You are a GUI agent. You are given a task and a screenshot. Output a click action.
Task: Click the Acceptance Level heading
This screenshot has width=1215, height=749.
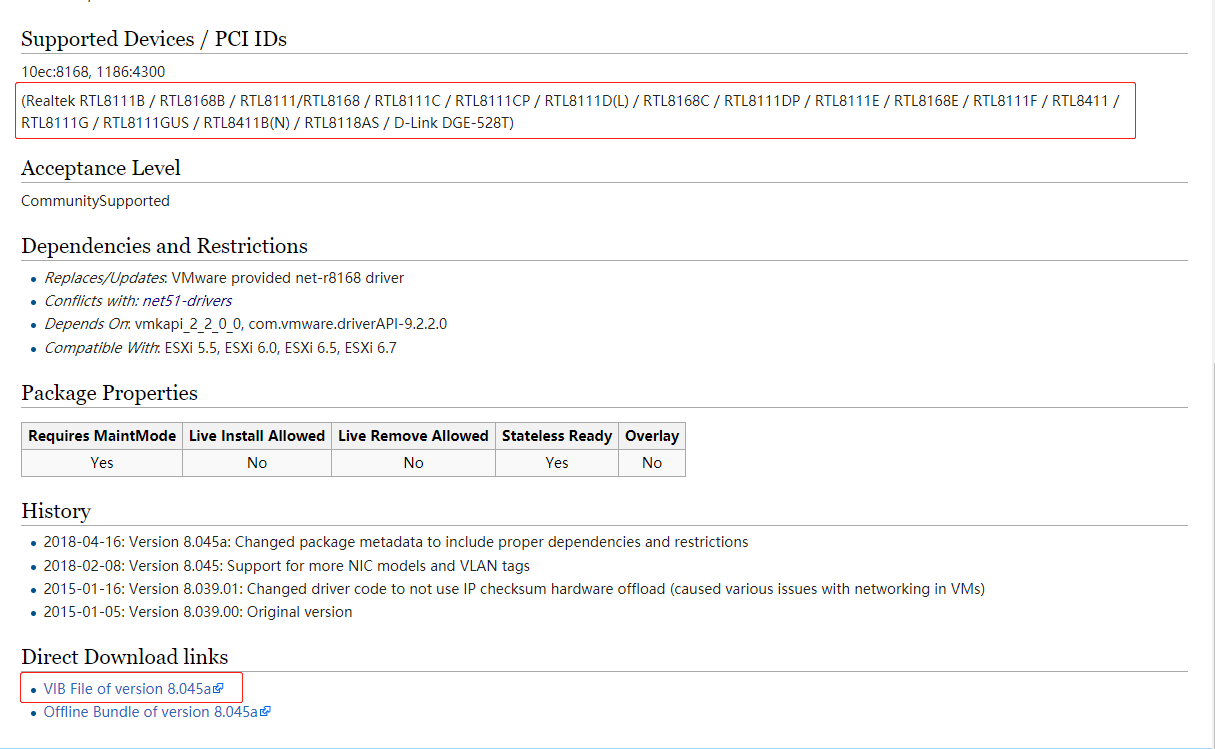coord(101,168)
